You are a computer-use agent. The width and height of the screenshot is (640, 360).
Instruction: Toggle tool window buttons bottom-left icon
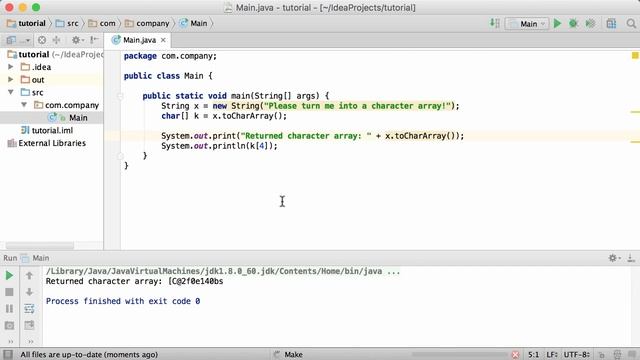[8, 354]
